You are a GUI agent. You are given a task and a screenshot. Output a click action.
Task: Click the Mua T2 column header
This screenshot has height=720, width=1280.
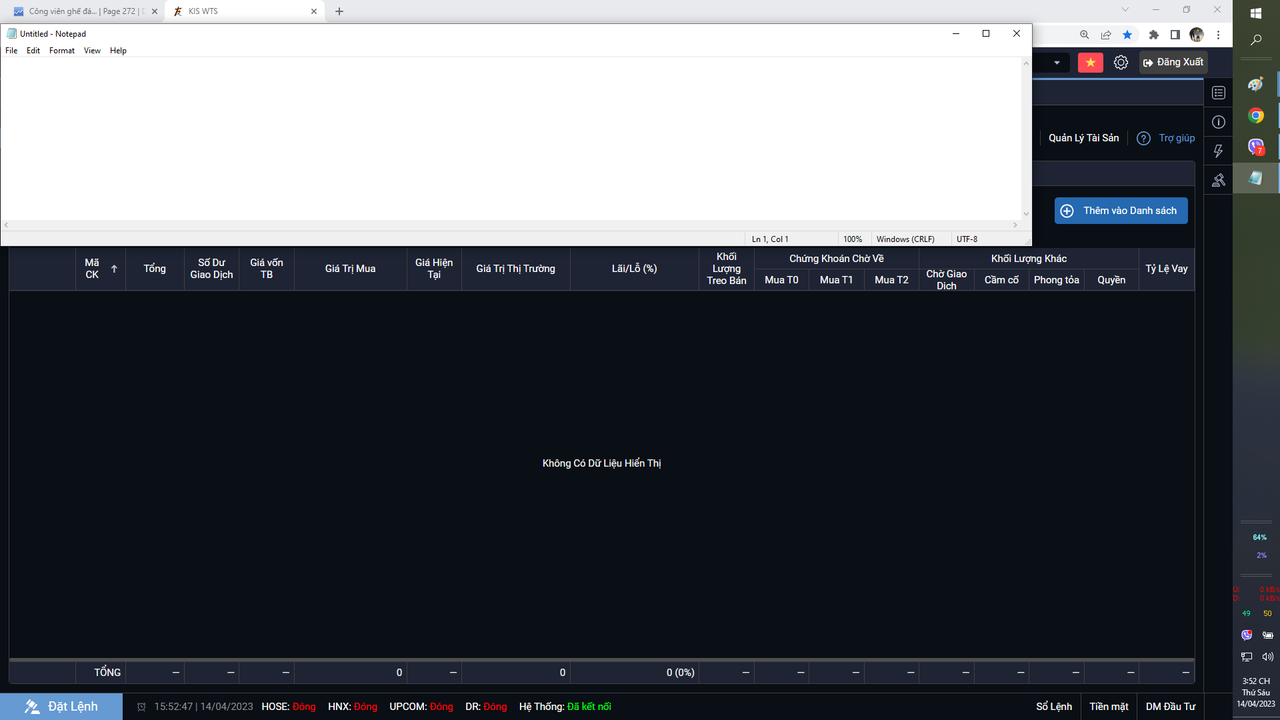click(x=892, y=280)
